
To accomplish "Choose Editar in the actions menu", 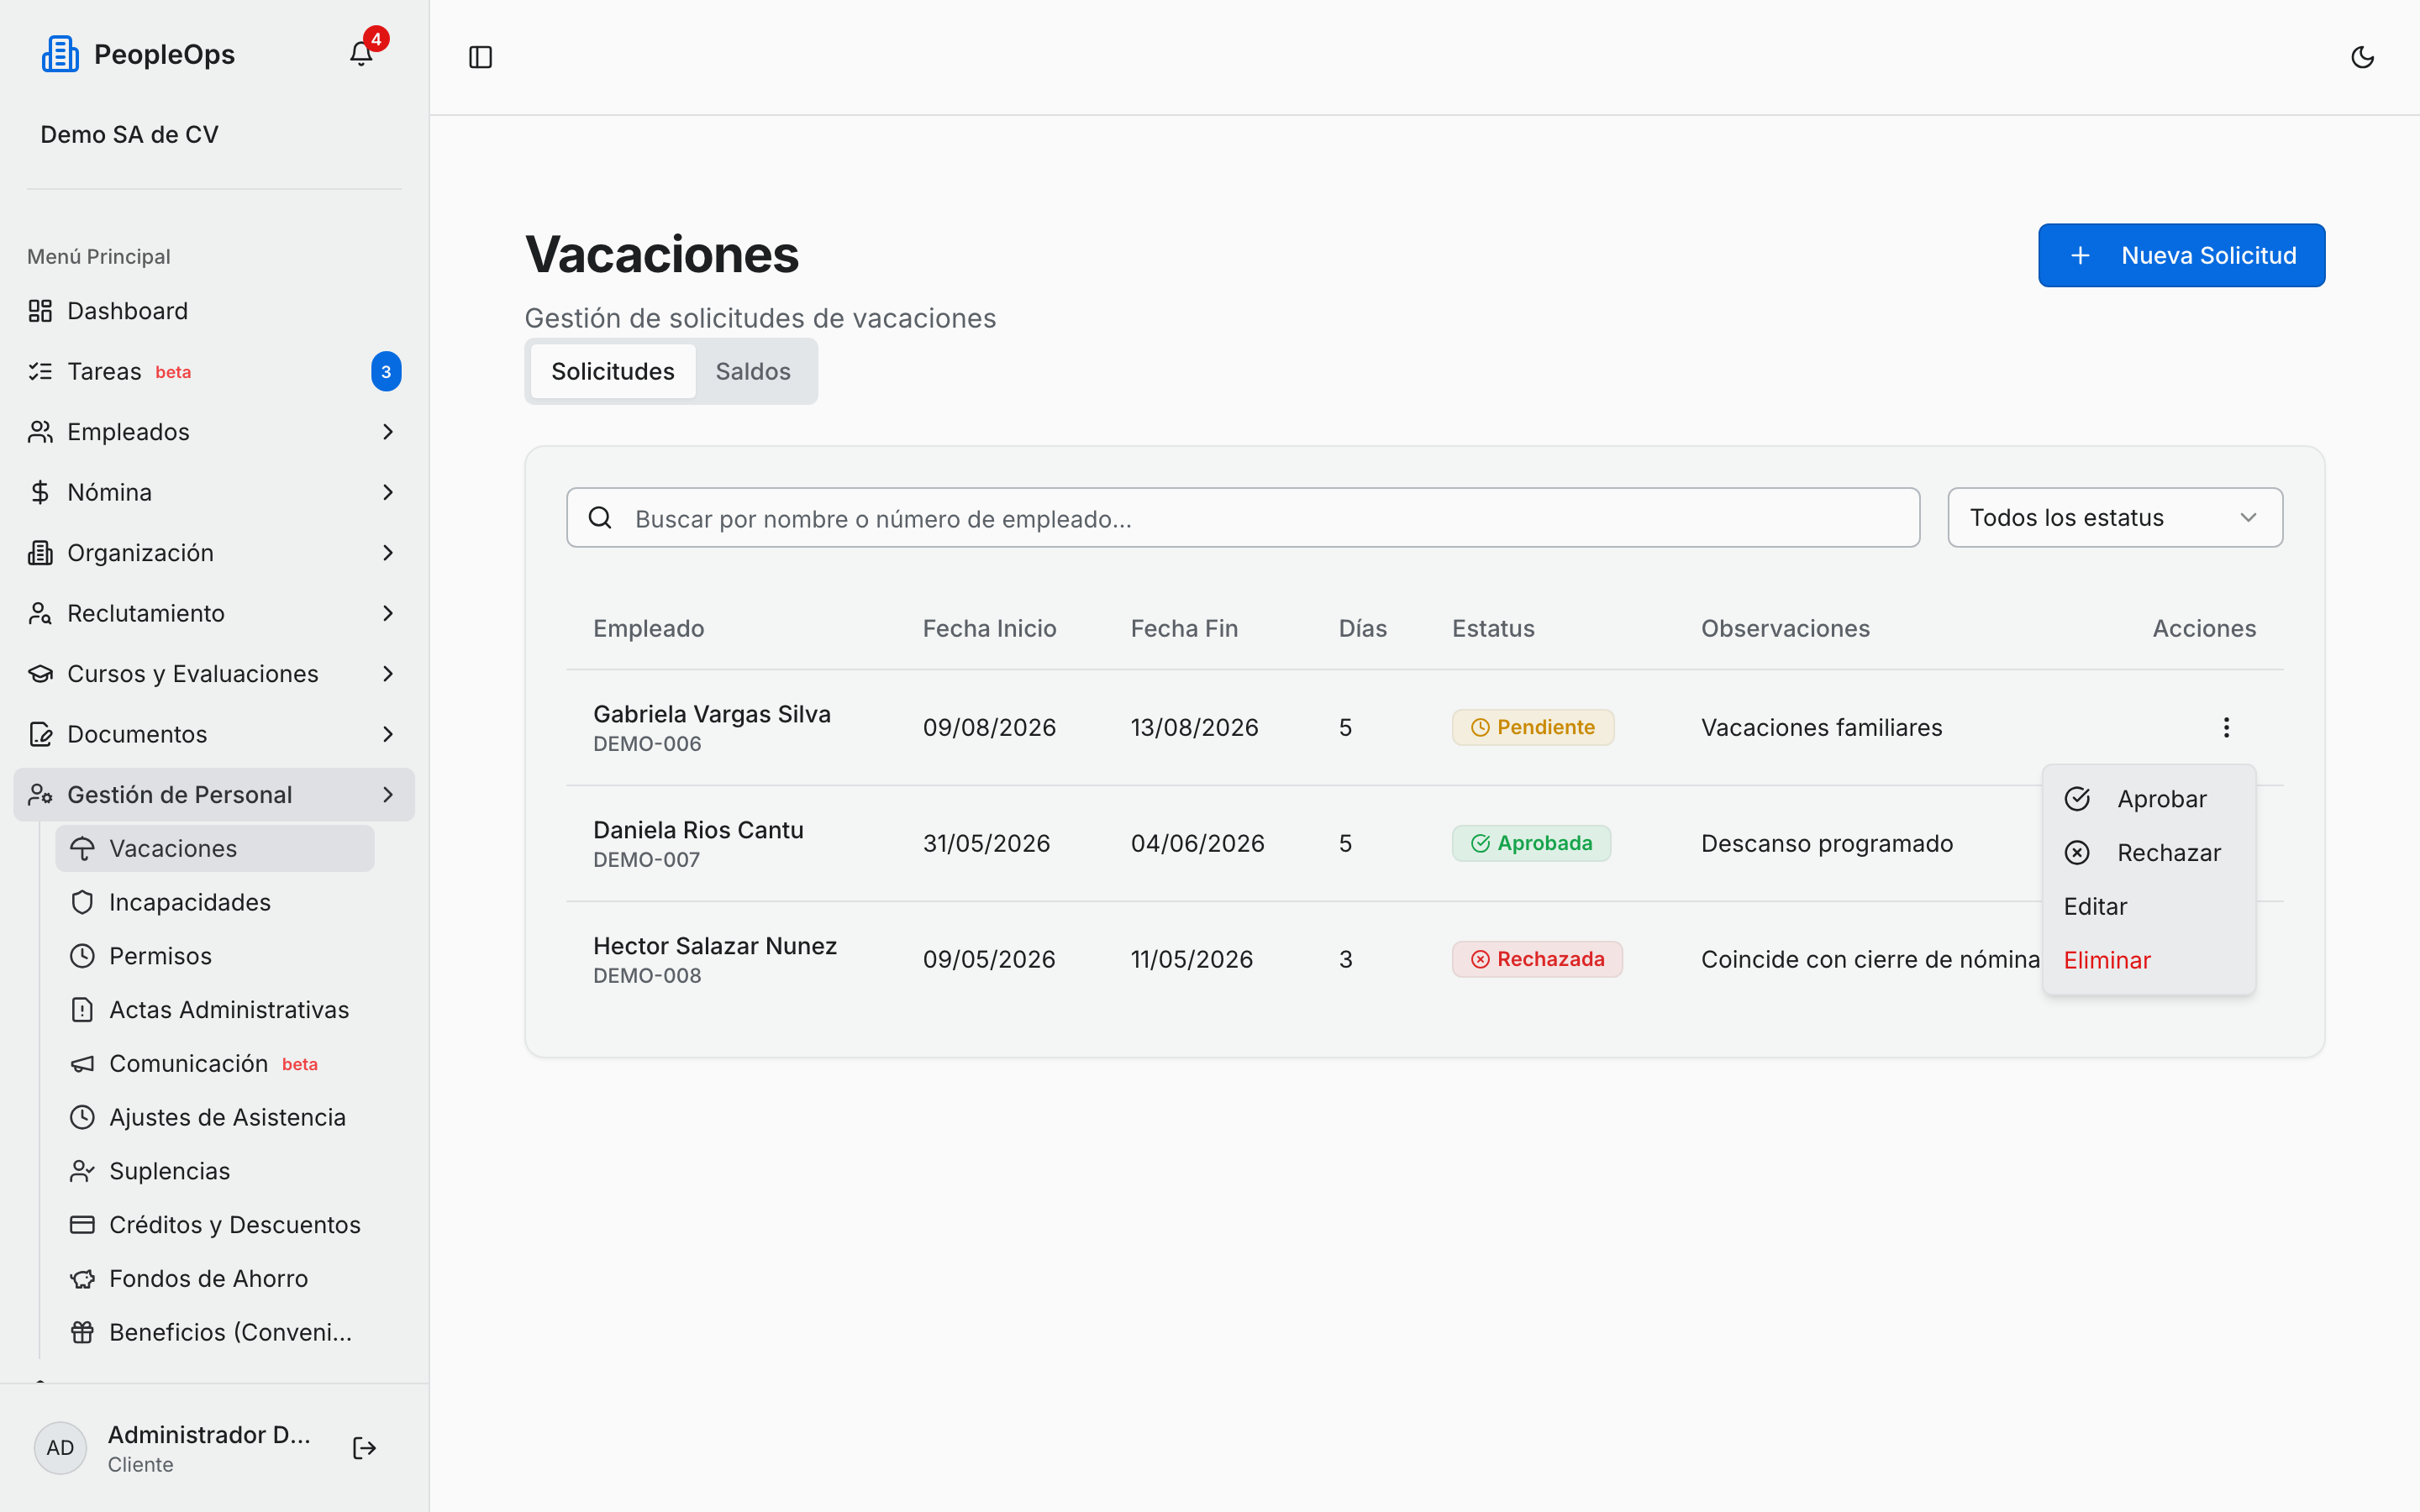I will pyautogui.click(x=2148, y=907).
